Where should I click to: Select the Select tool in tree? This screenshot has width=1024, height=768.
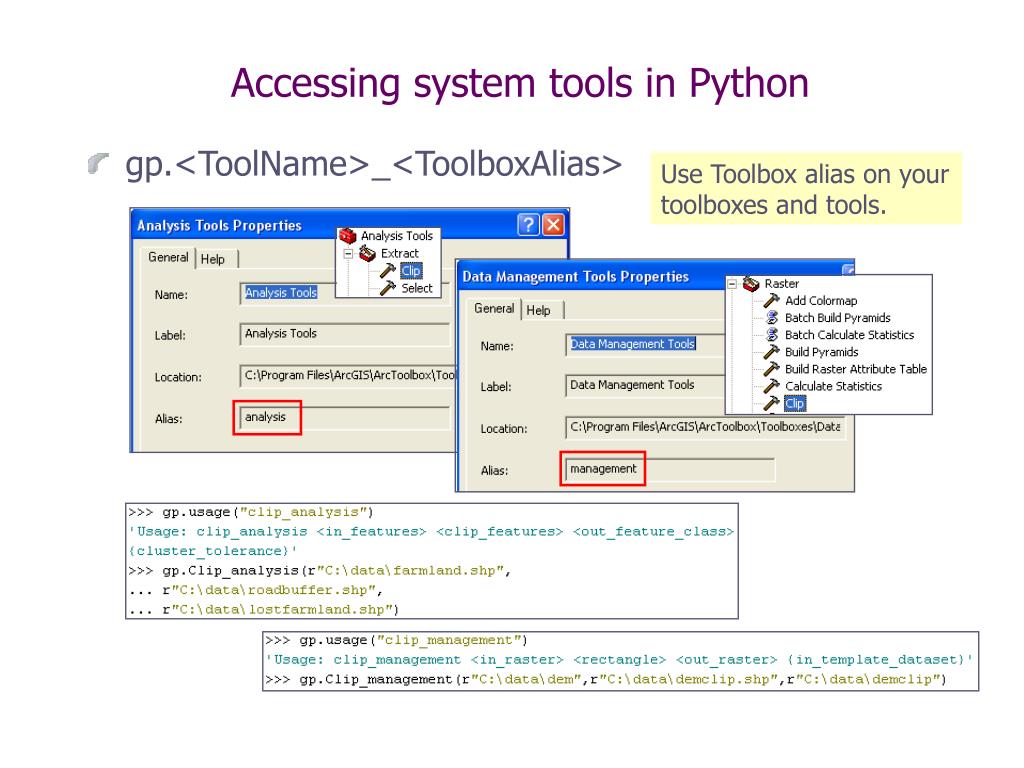(417, 288)
